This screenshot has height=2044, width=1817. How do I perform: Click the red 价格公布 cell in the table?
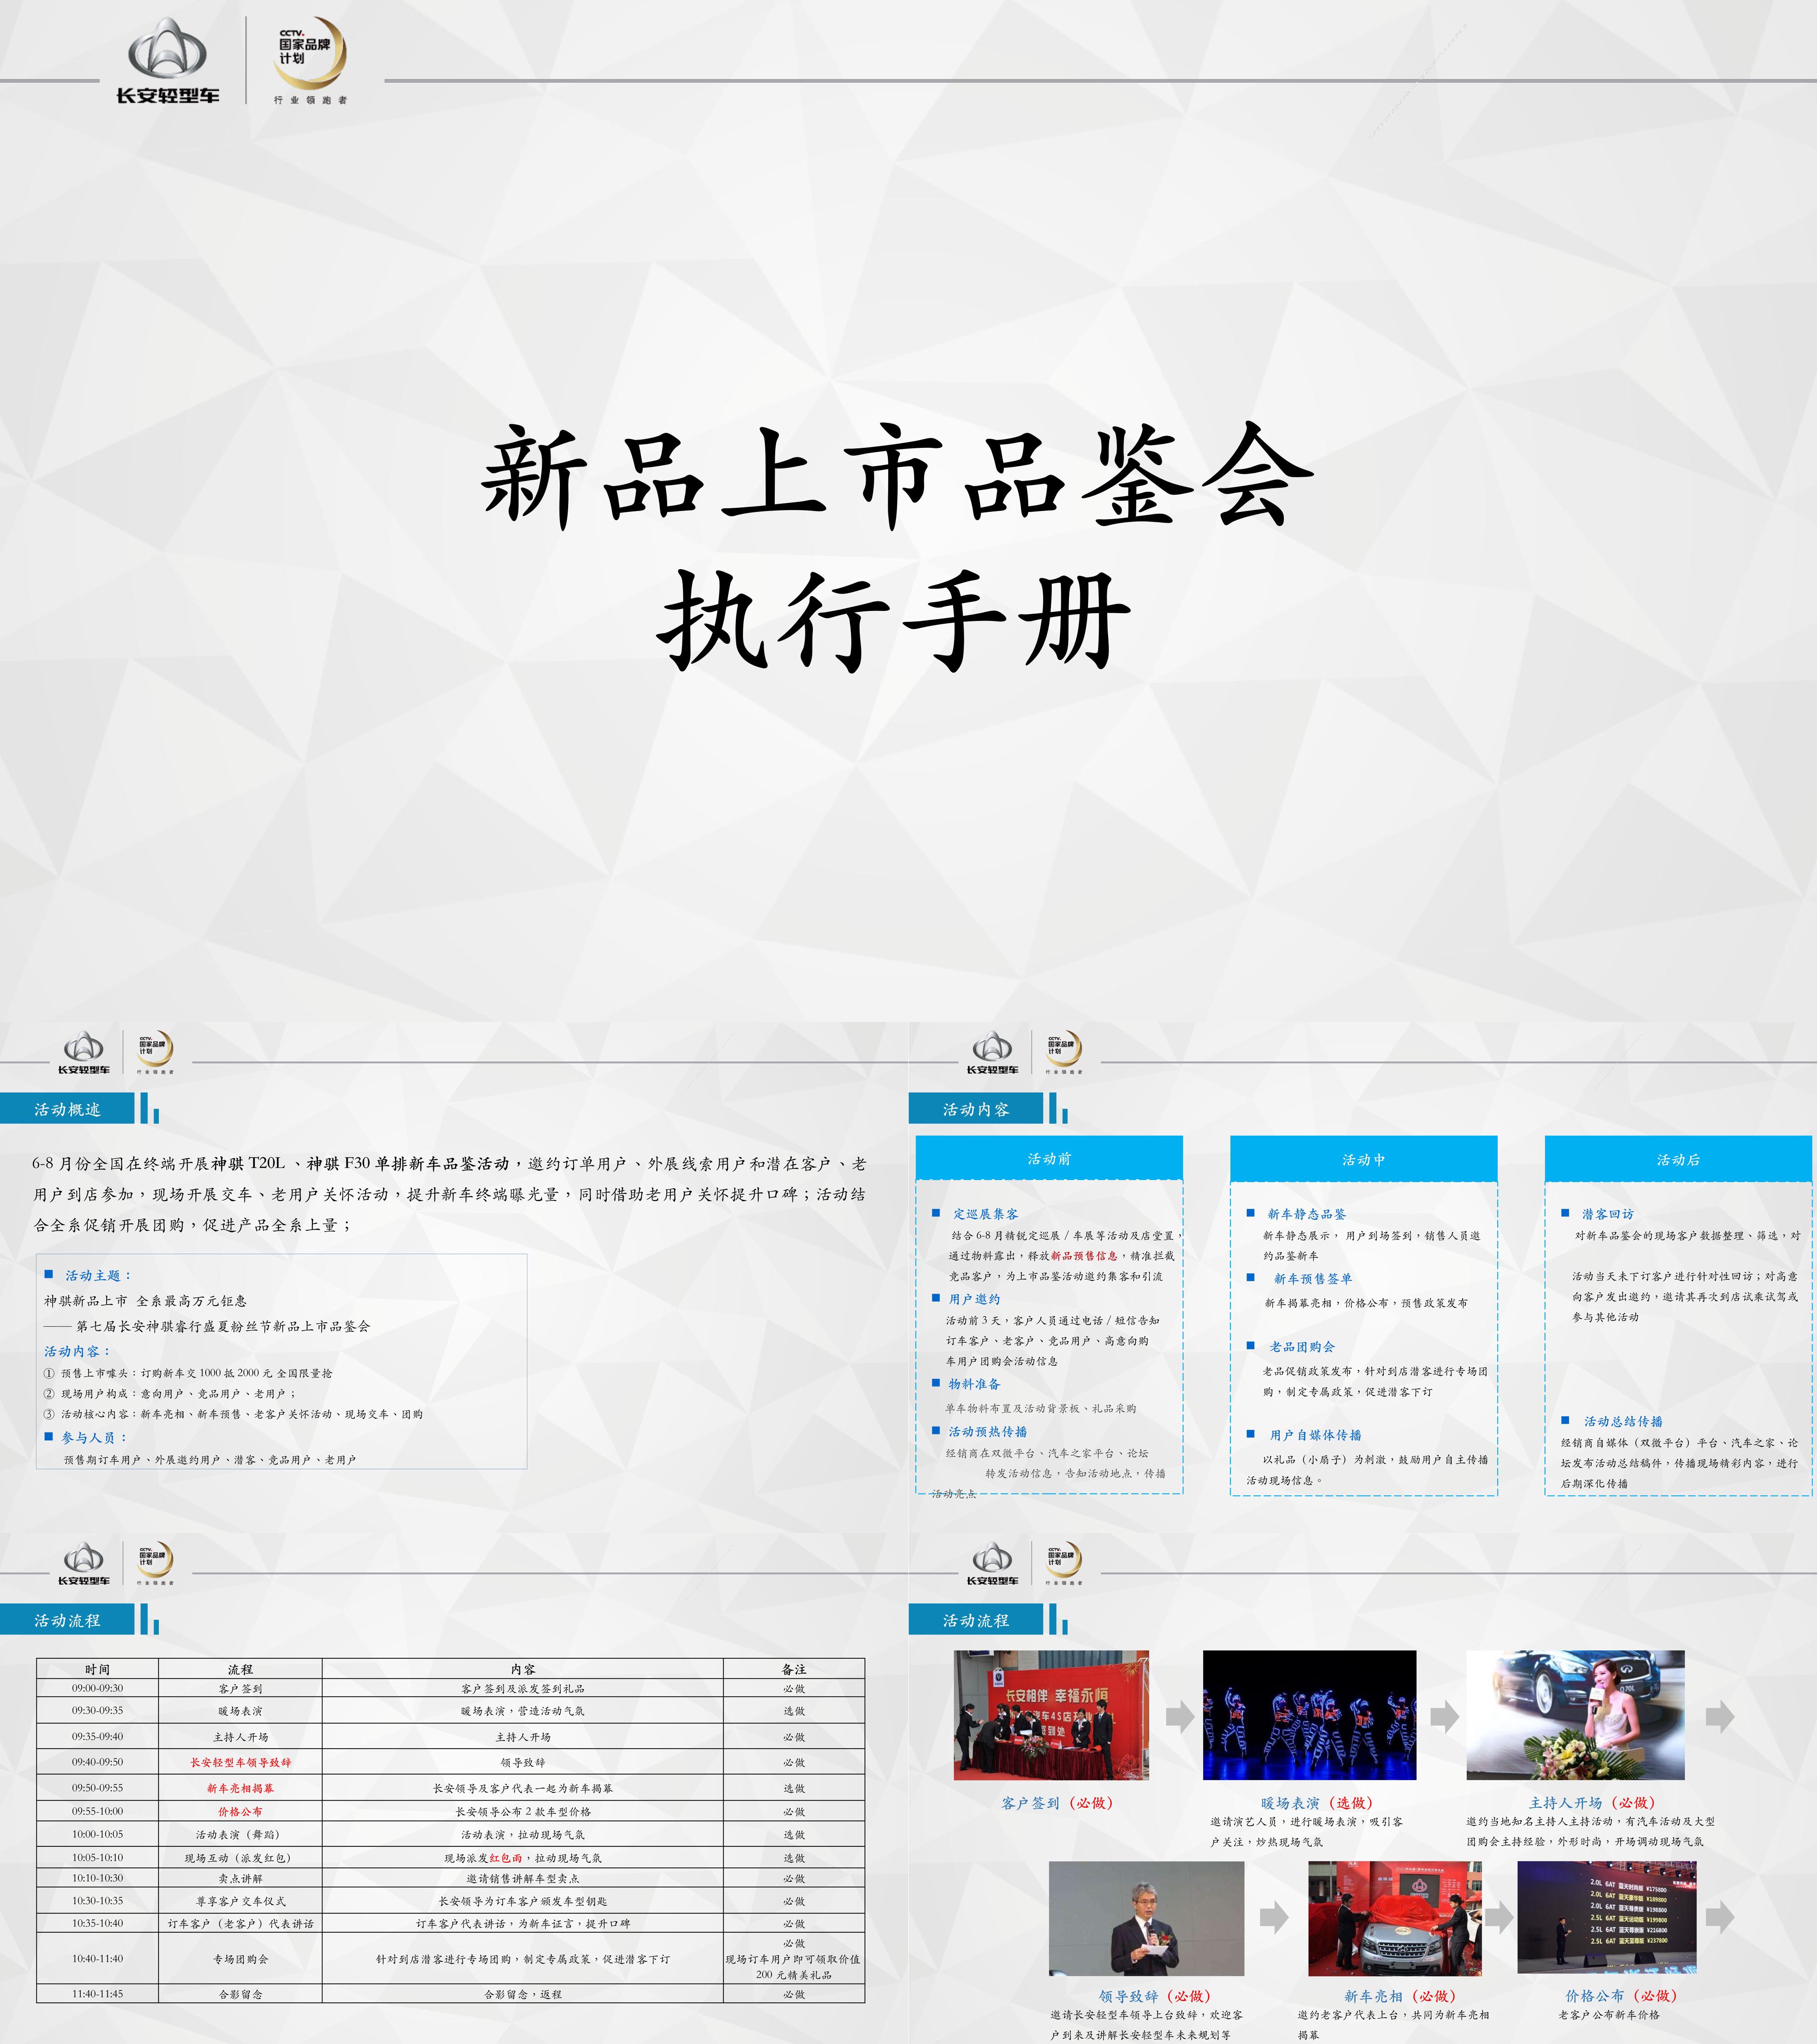pos(240,1811)
